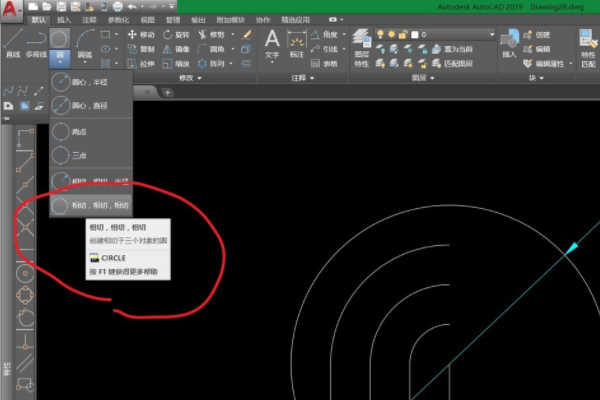Click the Open file folder icon
Screen dimensions: 600x400
(x=47, y=7)
